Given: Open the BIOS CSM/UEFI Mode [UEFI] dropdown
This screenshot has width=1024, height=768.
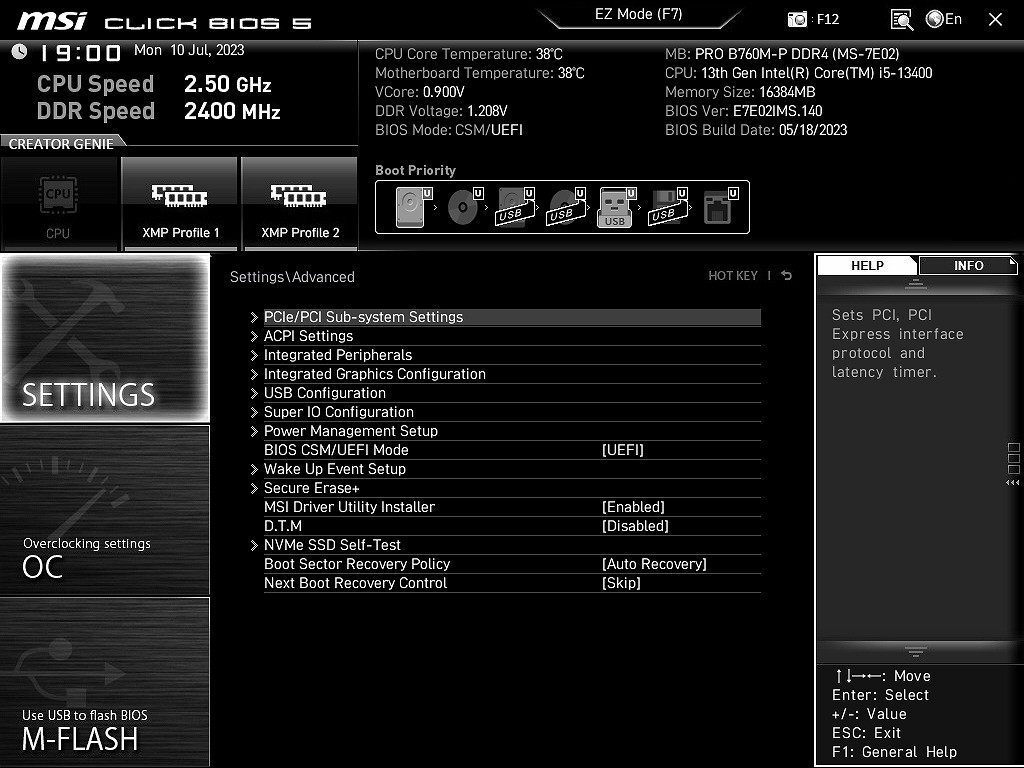Looking at the screenshot, I should pos(622,450).
